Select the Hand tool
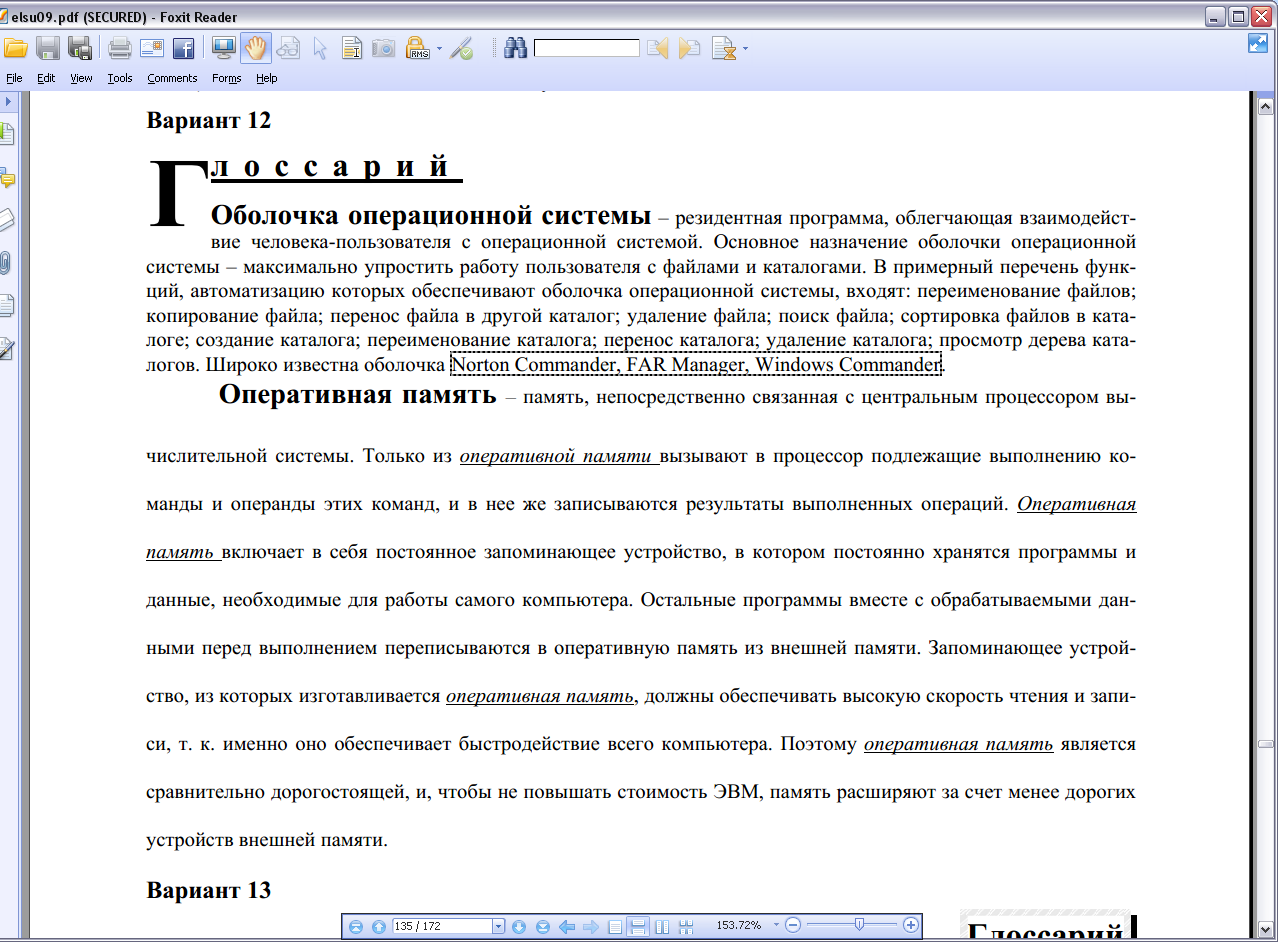Screen dimensions: 1278x942 tap(256, 47)
